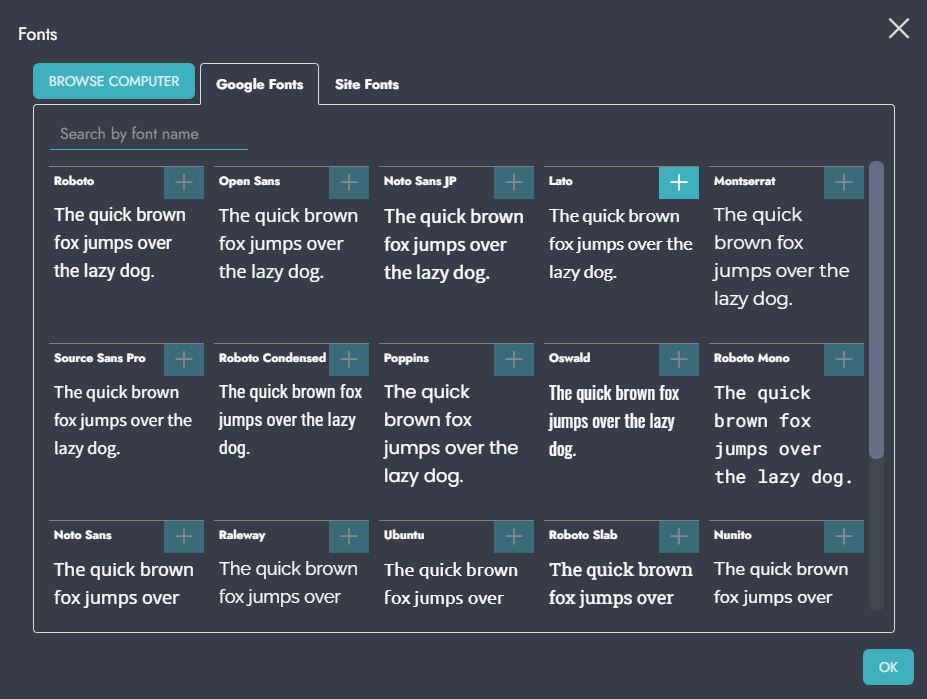Add Ubuntu font using plus icon
Screen dimensions: 927x699
pyautogui.click(x=513, y=536)
